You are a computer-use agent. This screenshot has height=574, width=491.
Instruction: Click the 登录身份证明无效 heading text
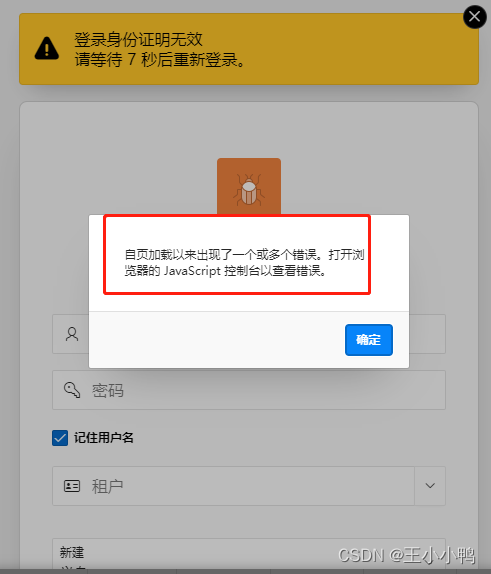pos(138,40)
